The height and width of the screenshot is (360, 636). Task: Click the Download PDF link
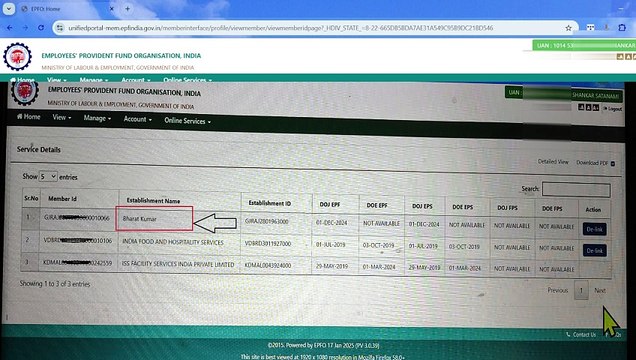coord(592,163)
